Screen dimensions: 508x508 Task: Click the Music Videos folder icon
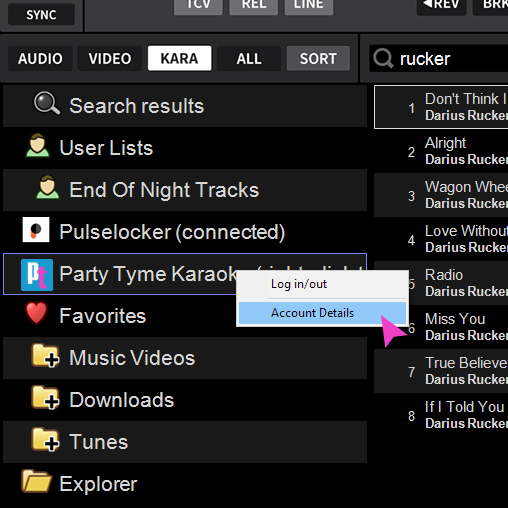coord(46,356)
